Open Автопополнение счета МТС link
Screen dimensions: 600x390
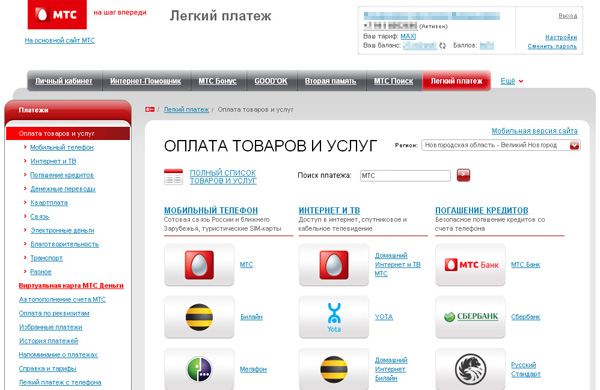pos(62,299)
